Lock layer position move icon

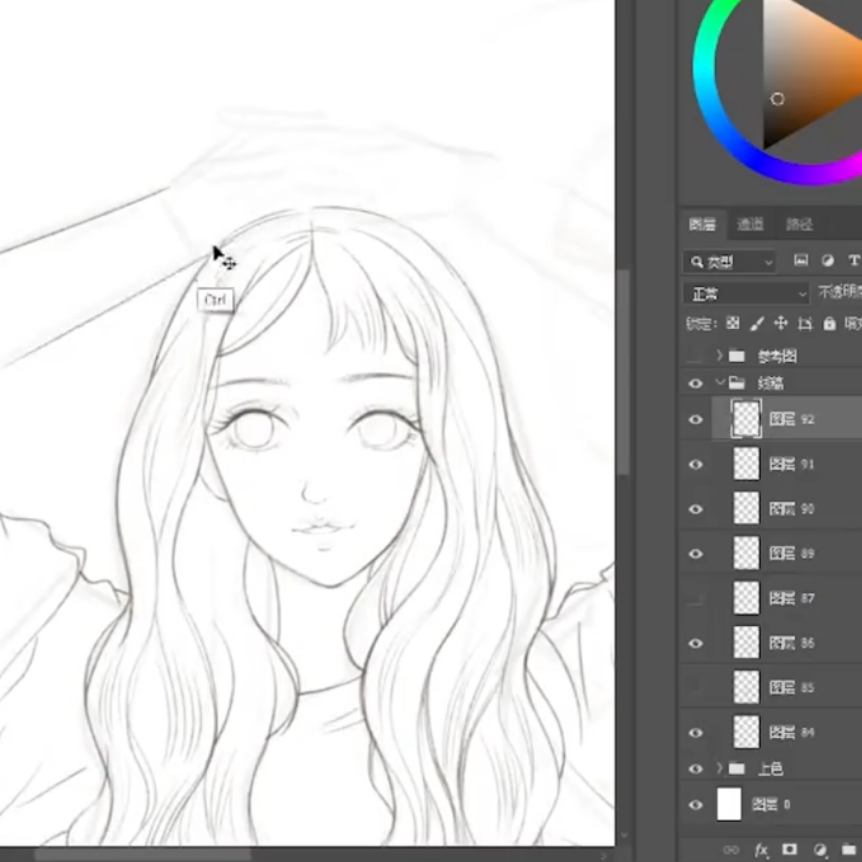pos(781,323)
